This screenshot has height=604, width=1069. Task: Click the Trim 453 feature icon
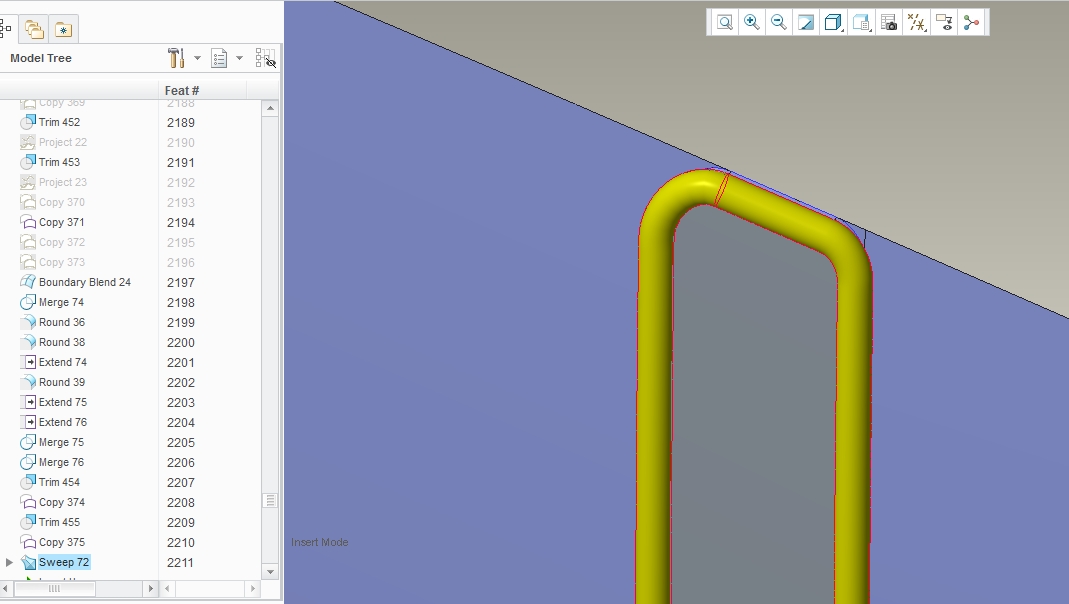pos(28,162)
